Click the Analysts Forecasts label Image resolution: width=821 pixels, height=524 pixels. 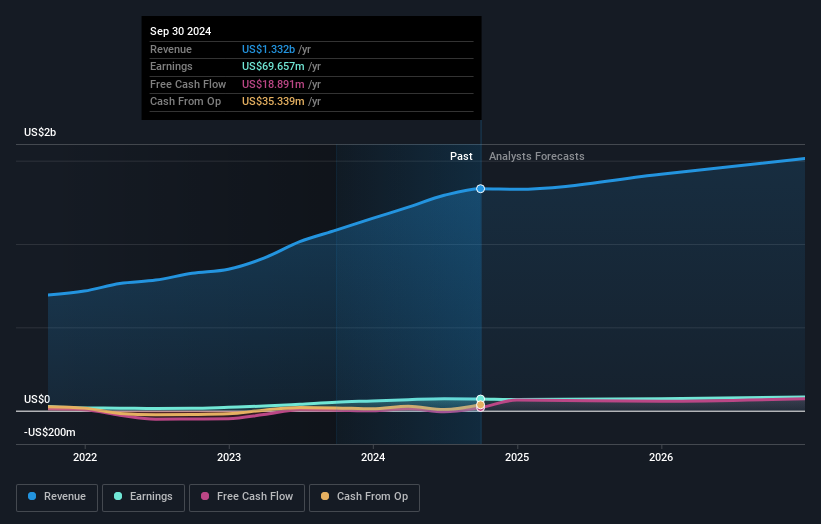pyautogui.click(x=537, y=156)
